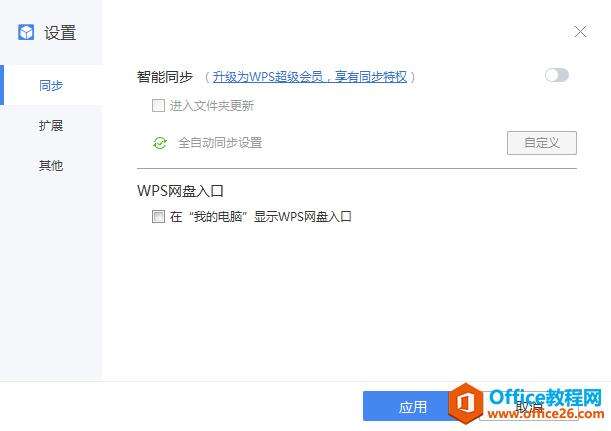Open the 升级为WPS超级会员 link
611x431 pixels.
tap(310, 77)
